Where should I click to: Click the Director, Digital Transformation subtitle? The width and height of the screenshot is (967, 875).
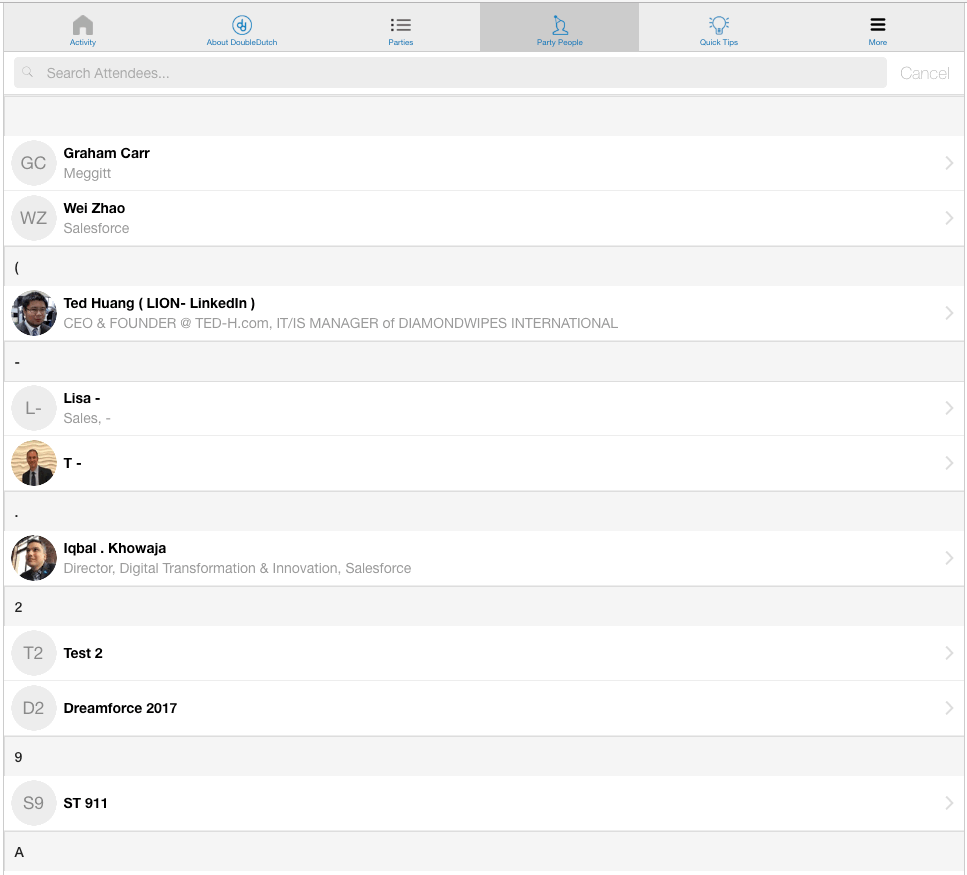click(237, 568)
